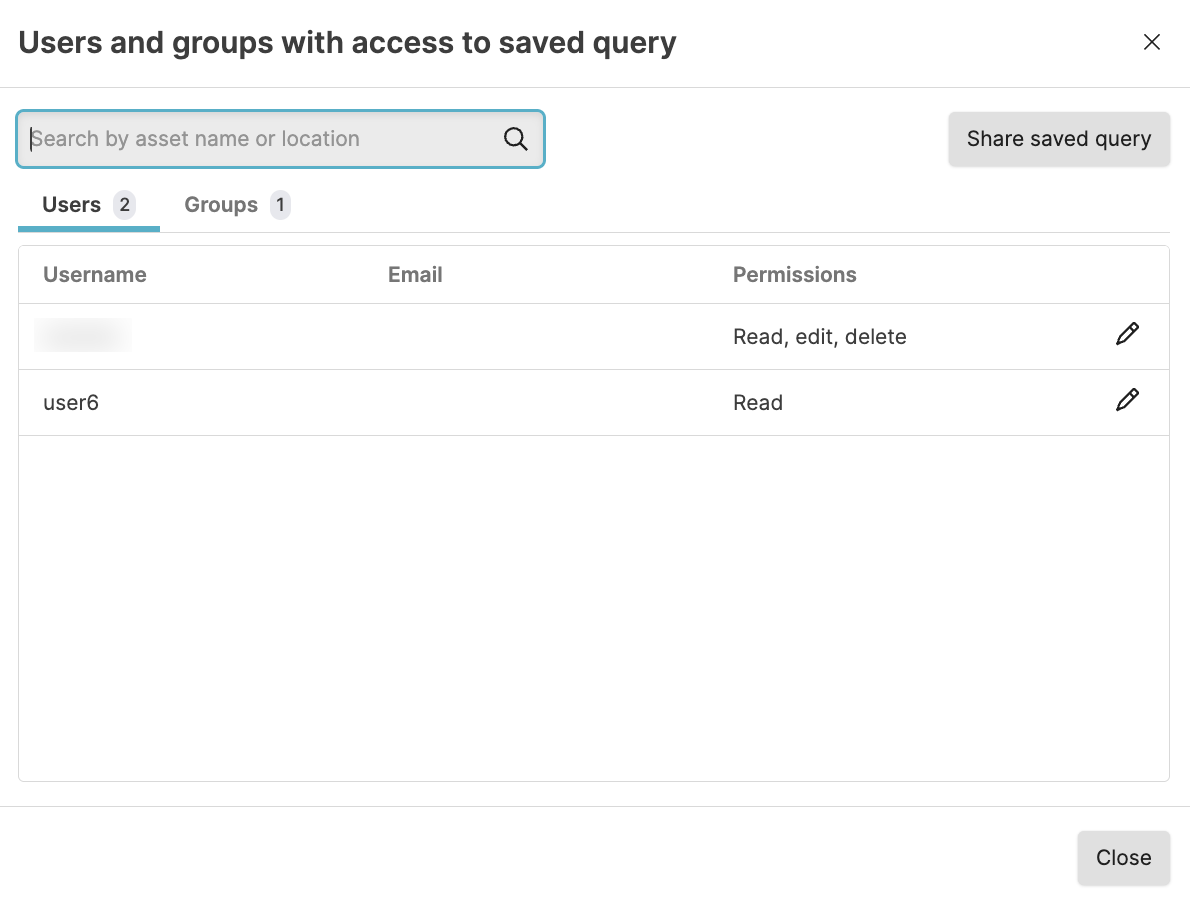Switch to the Groups tab
Viewport: 1190px width, 906px height.
point(221,205)
